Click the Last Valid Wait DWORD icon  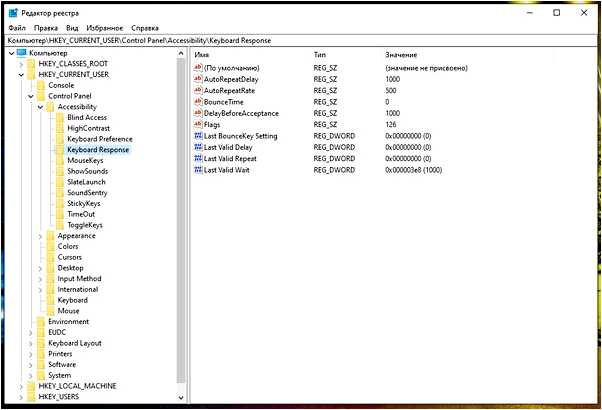click(x=197, y=170)
